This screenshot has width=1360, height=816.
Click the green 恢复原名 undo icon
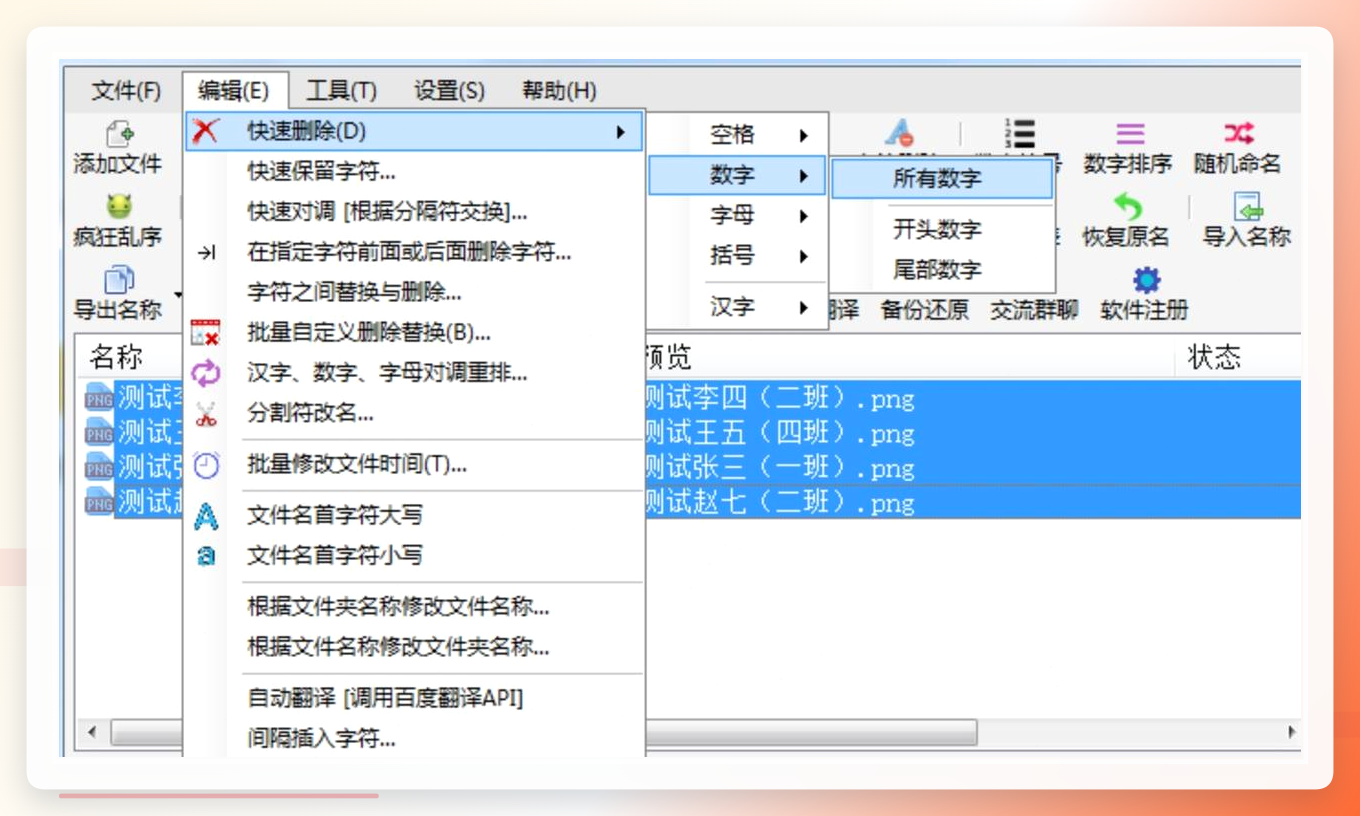click(x=1127, y=207)
